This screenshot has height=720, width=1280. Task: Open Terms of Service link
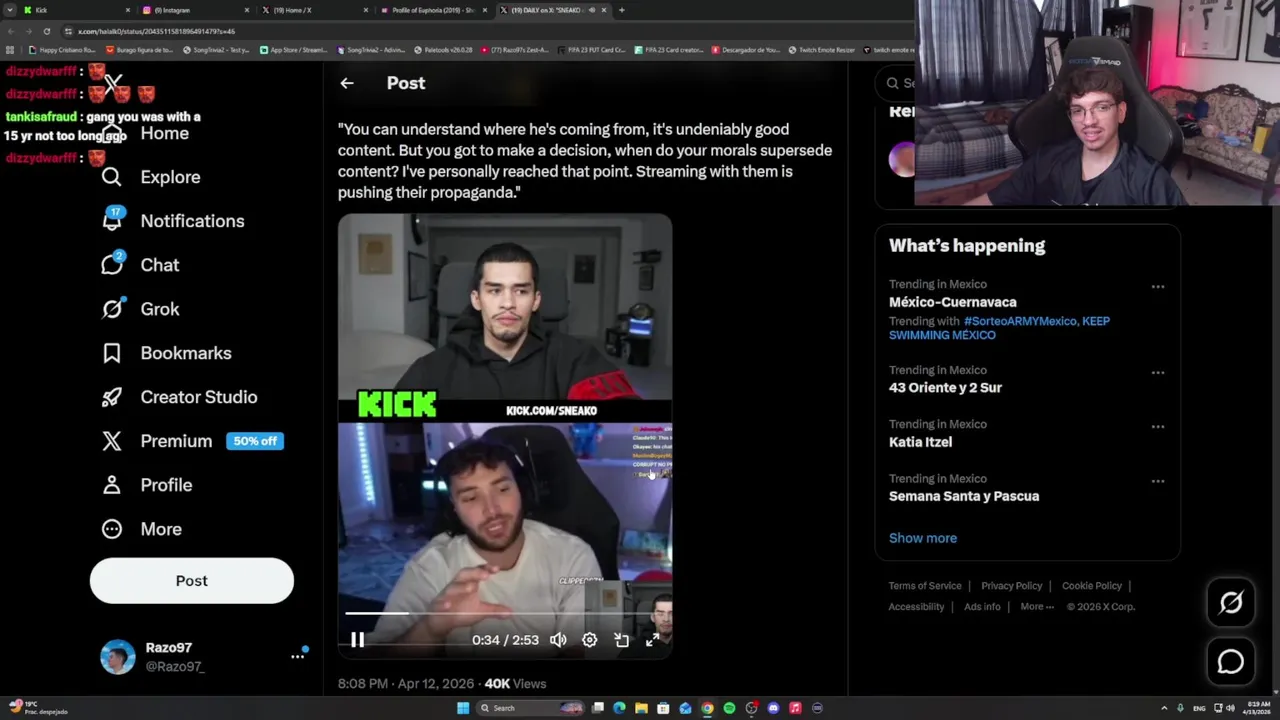pos(925,586)
